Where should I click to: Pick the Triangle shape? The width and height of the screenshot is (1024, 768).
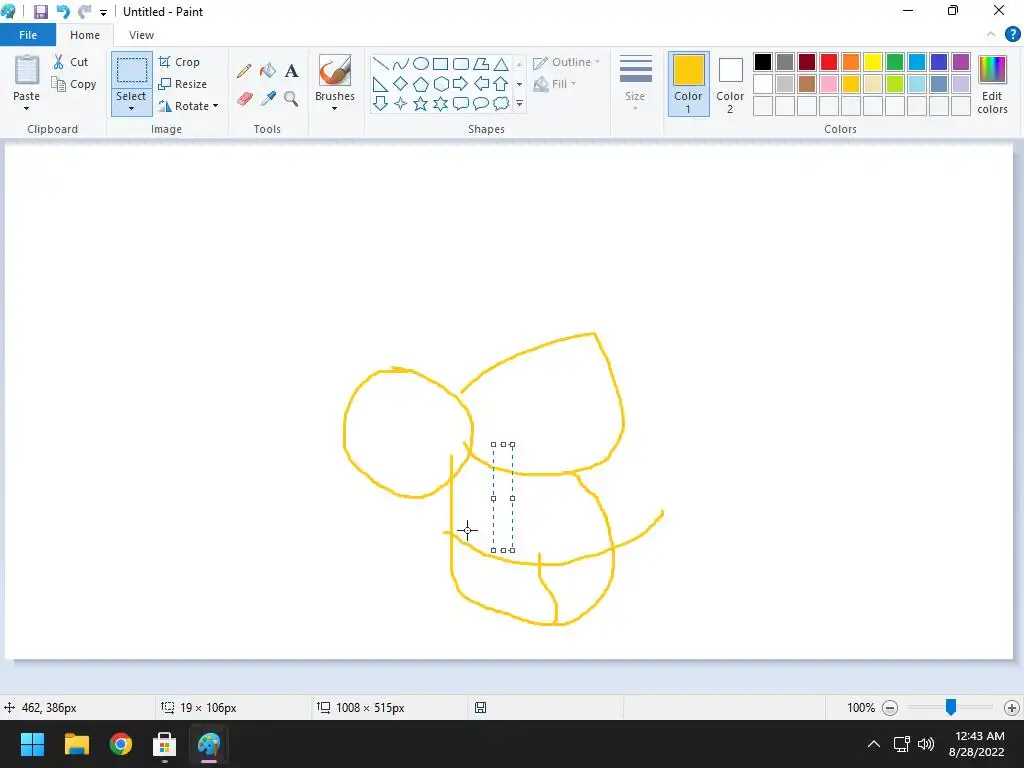501,63
